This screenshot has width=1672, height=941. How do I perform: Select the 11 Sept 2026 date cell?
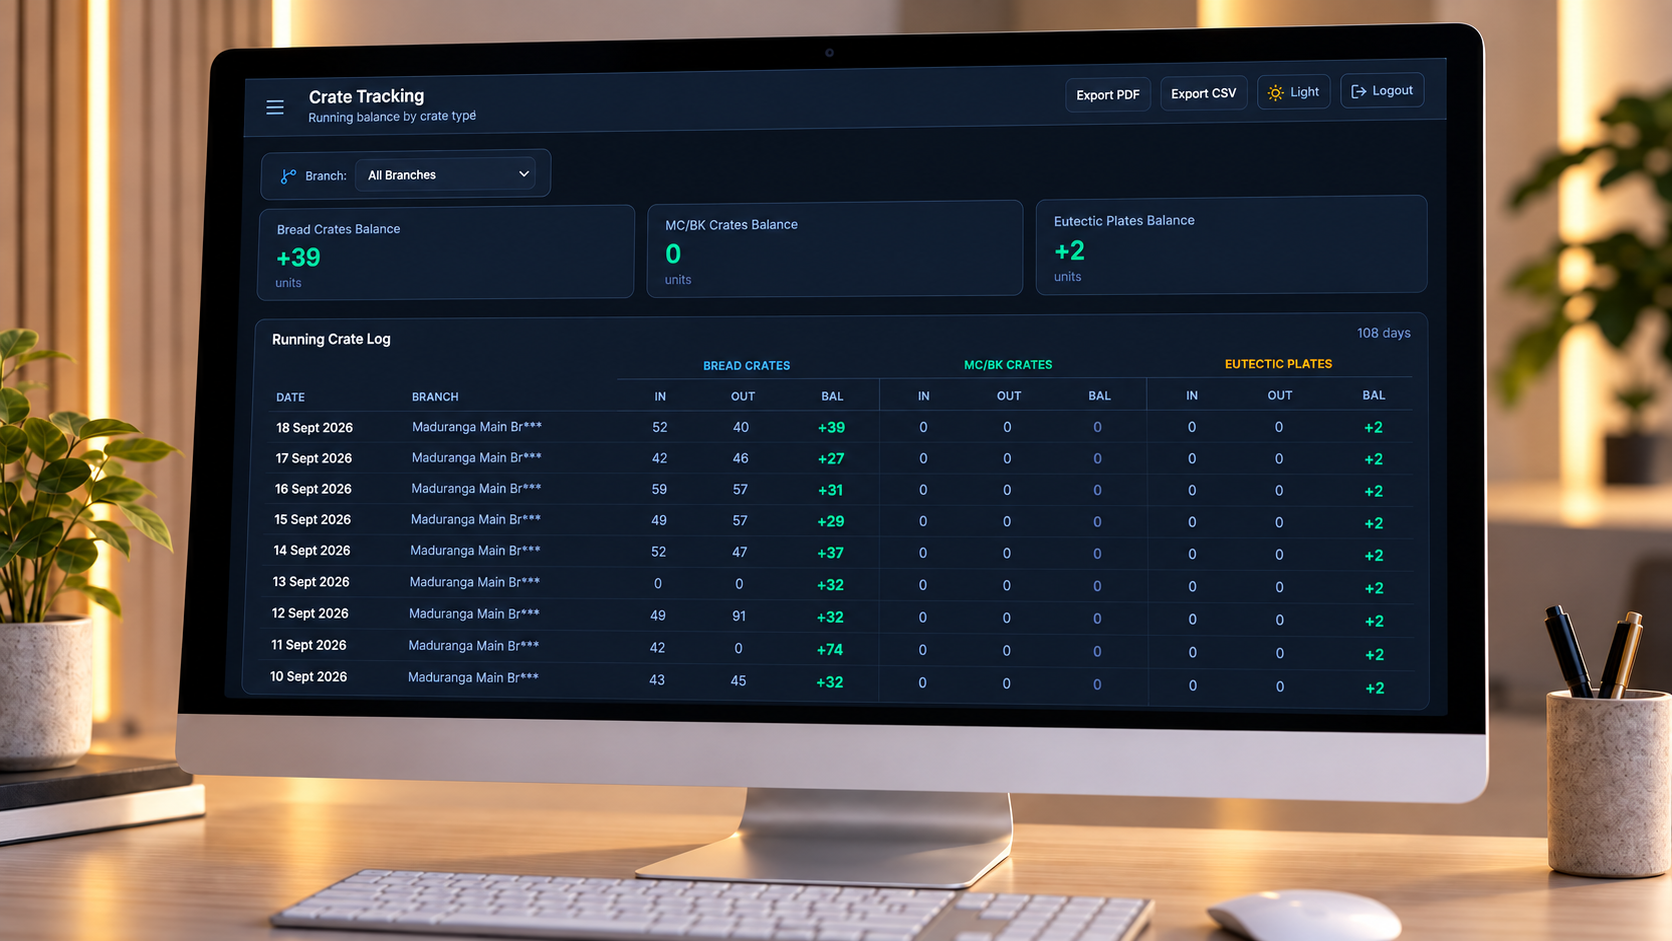[308, 645]
